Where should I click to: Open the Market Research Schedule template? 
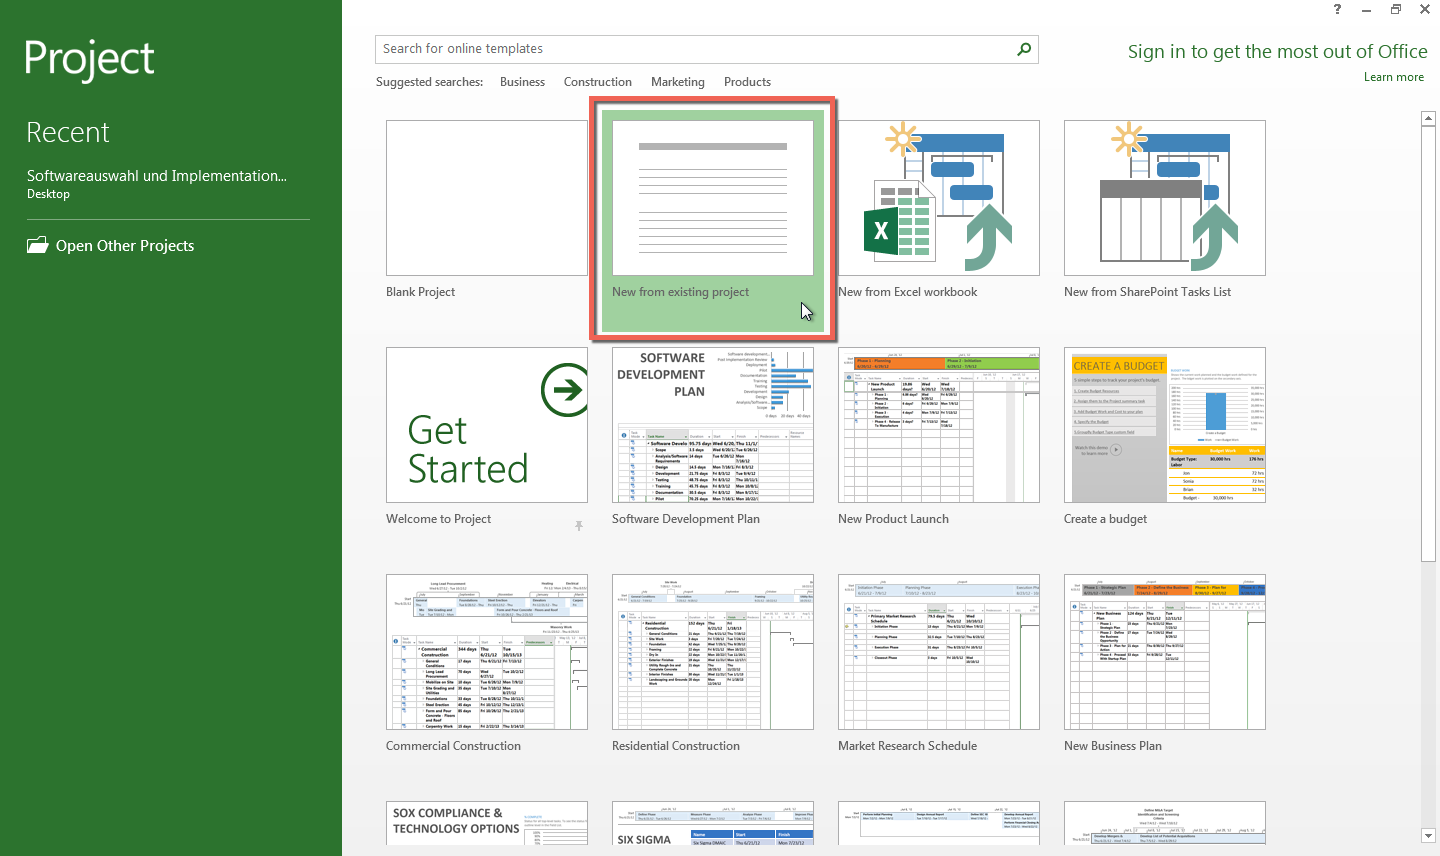coord(938,651)
